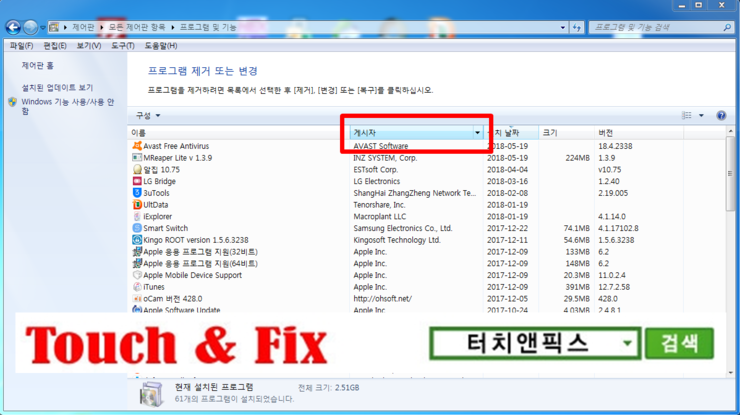Click the search magnifier icon

pos(727,27)
